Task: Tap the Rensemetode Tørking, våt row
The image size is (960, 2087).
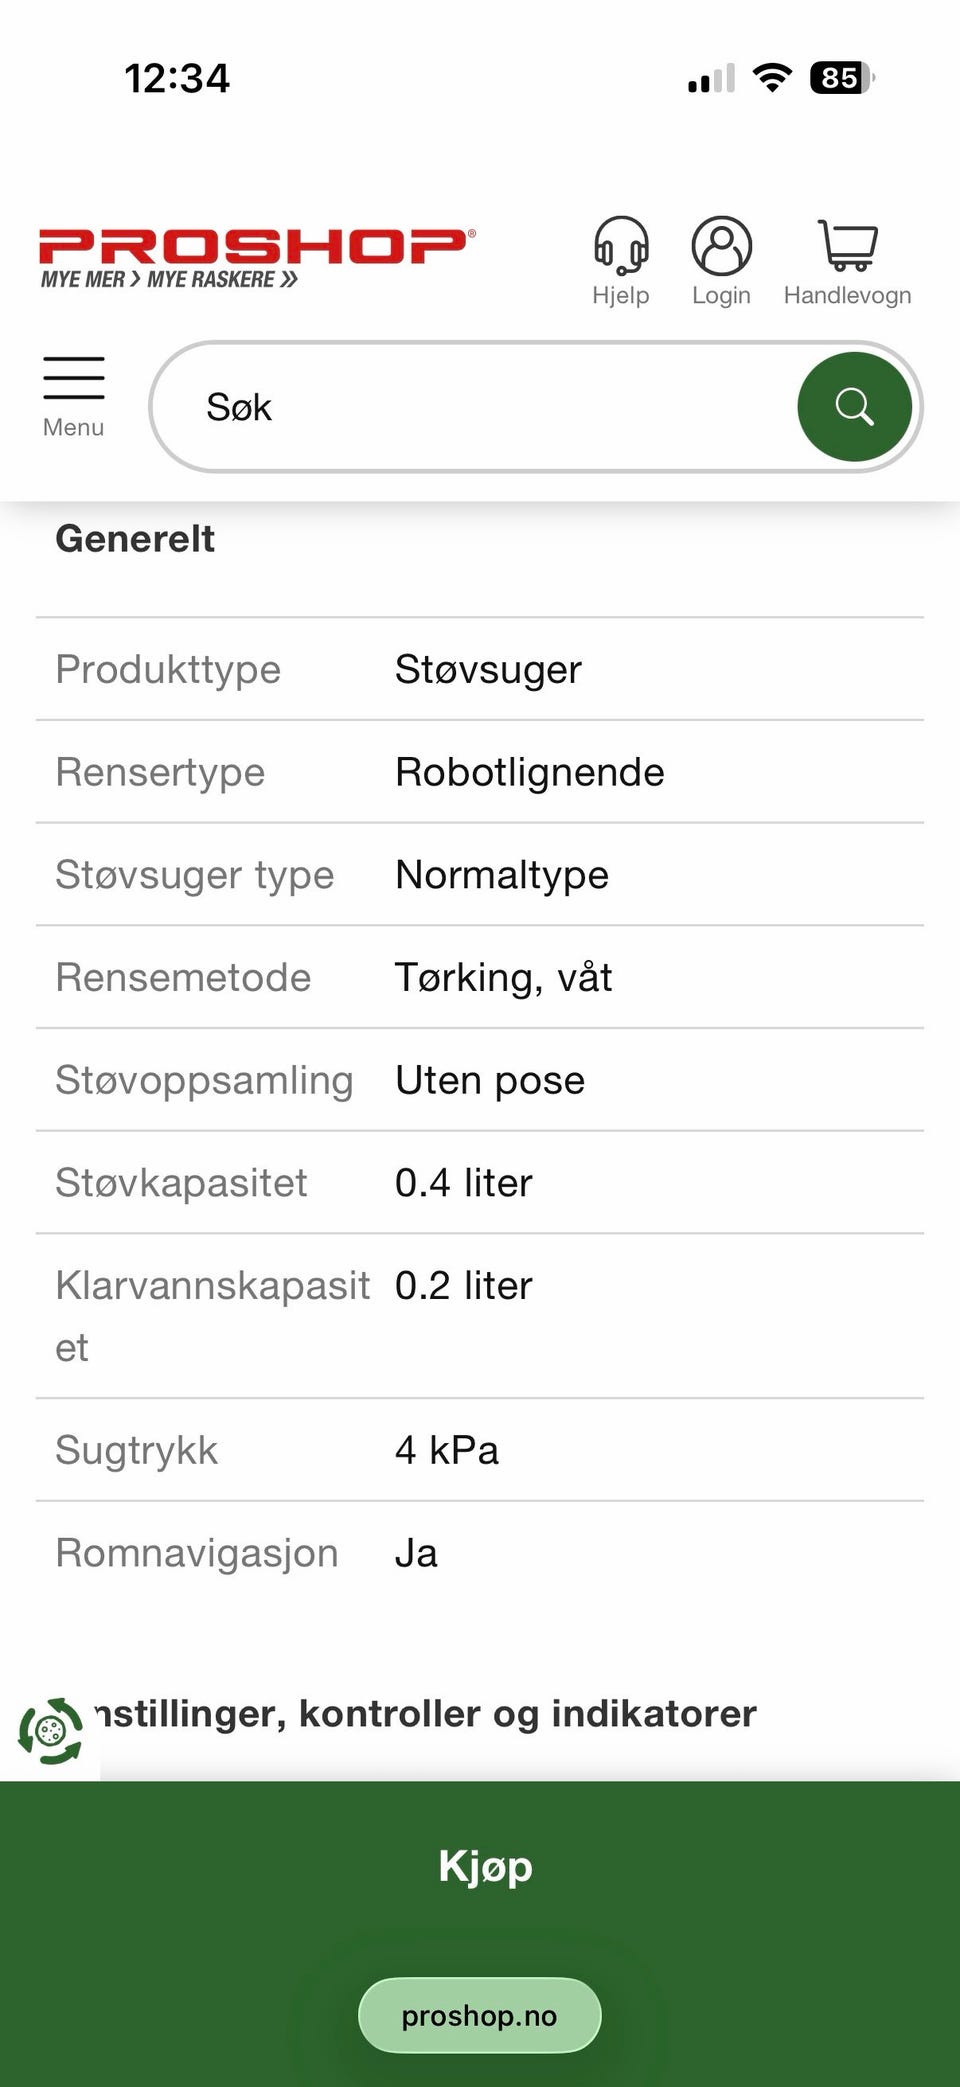Action: click(x=480, y=977)
